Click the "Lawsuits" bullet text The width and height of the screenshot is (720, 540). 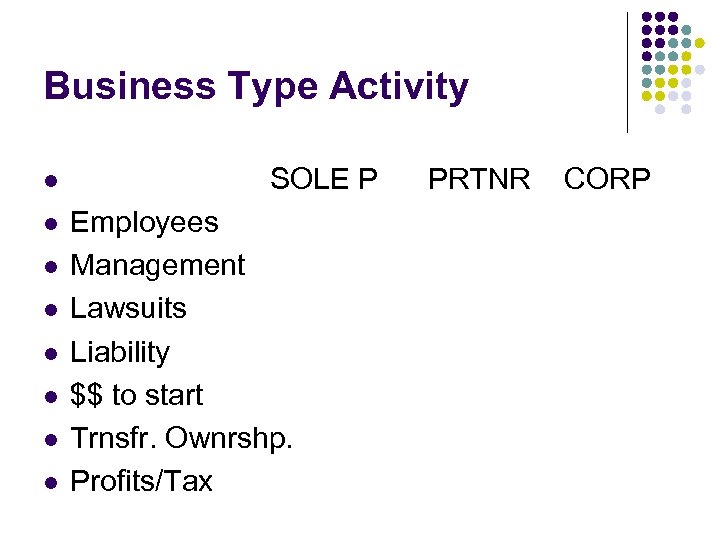click(x=128, y=308)
